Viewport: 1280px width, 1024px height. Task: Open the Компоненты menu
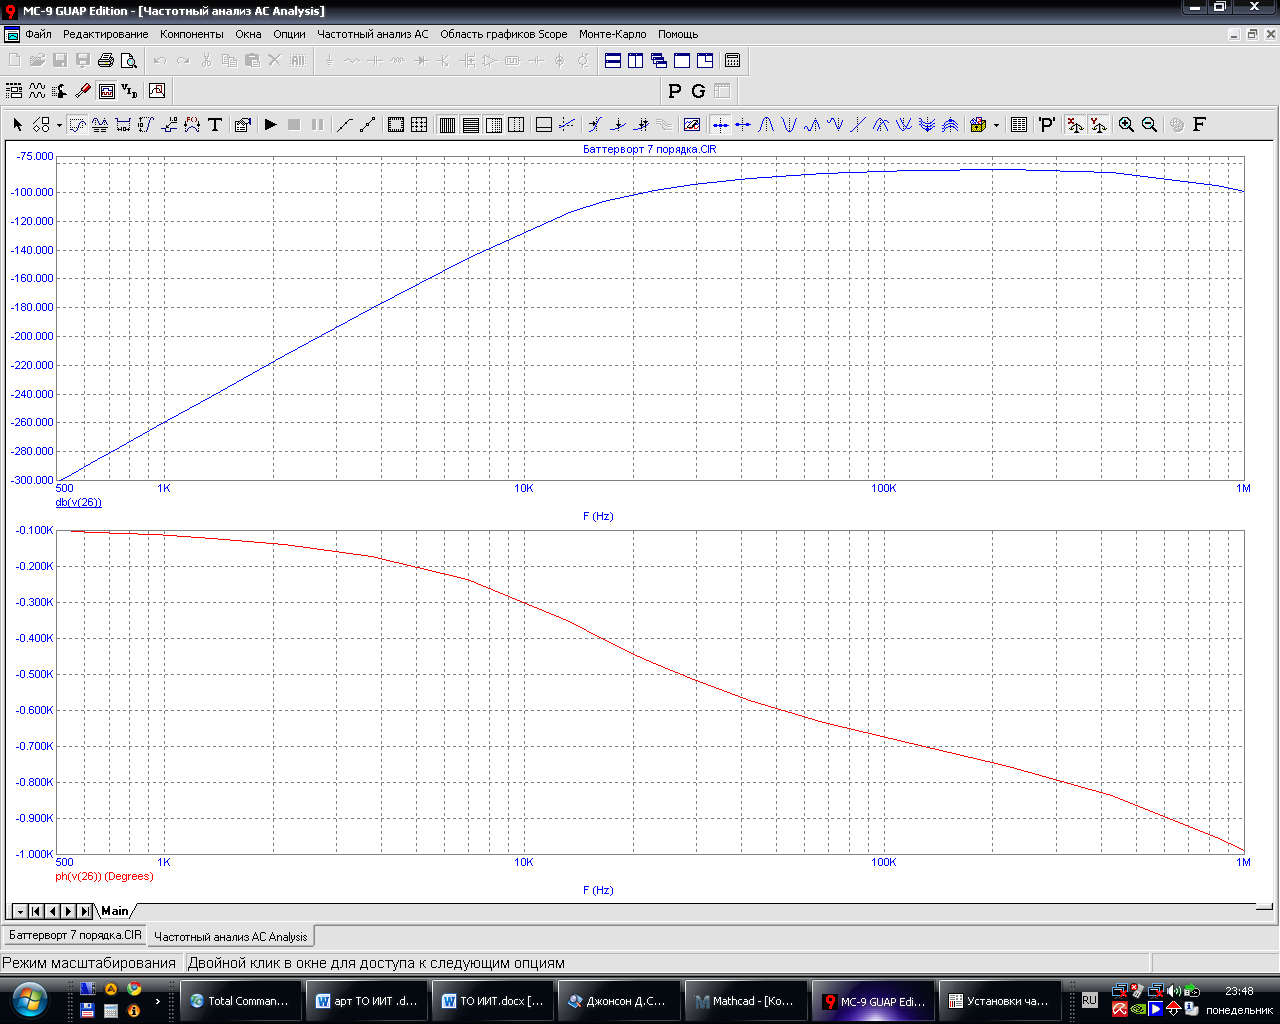click(x=192, y=34)
